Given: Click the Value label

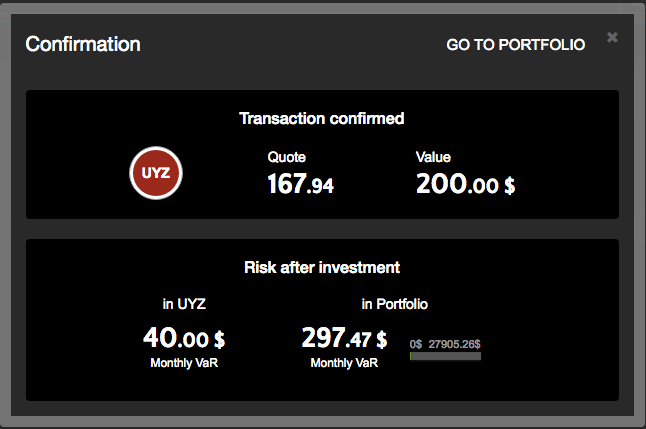Looking at the screenshot, I should click(433, 157).
